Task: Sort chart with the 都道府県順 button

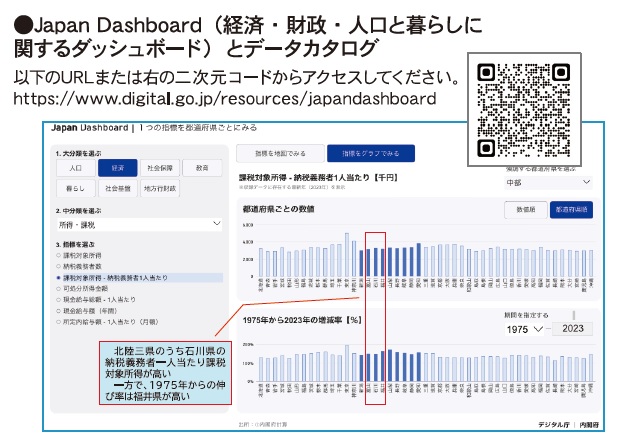Action: [571, 210]
